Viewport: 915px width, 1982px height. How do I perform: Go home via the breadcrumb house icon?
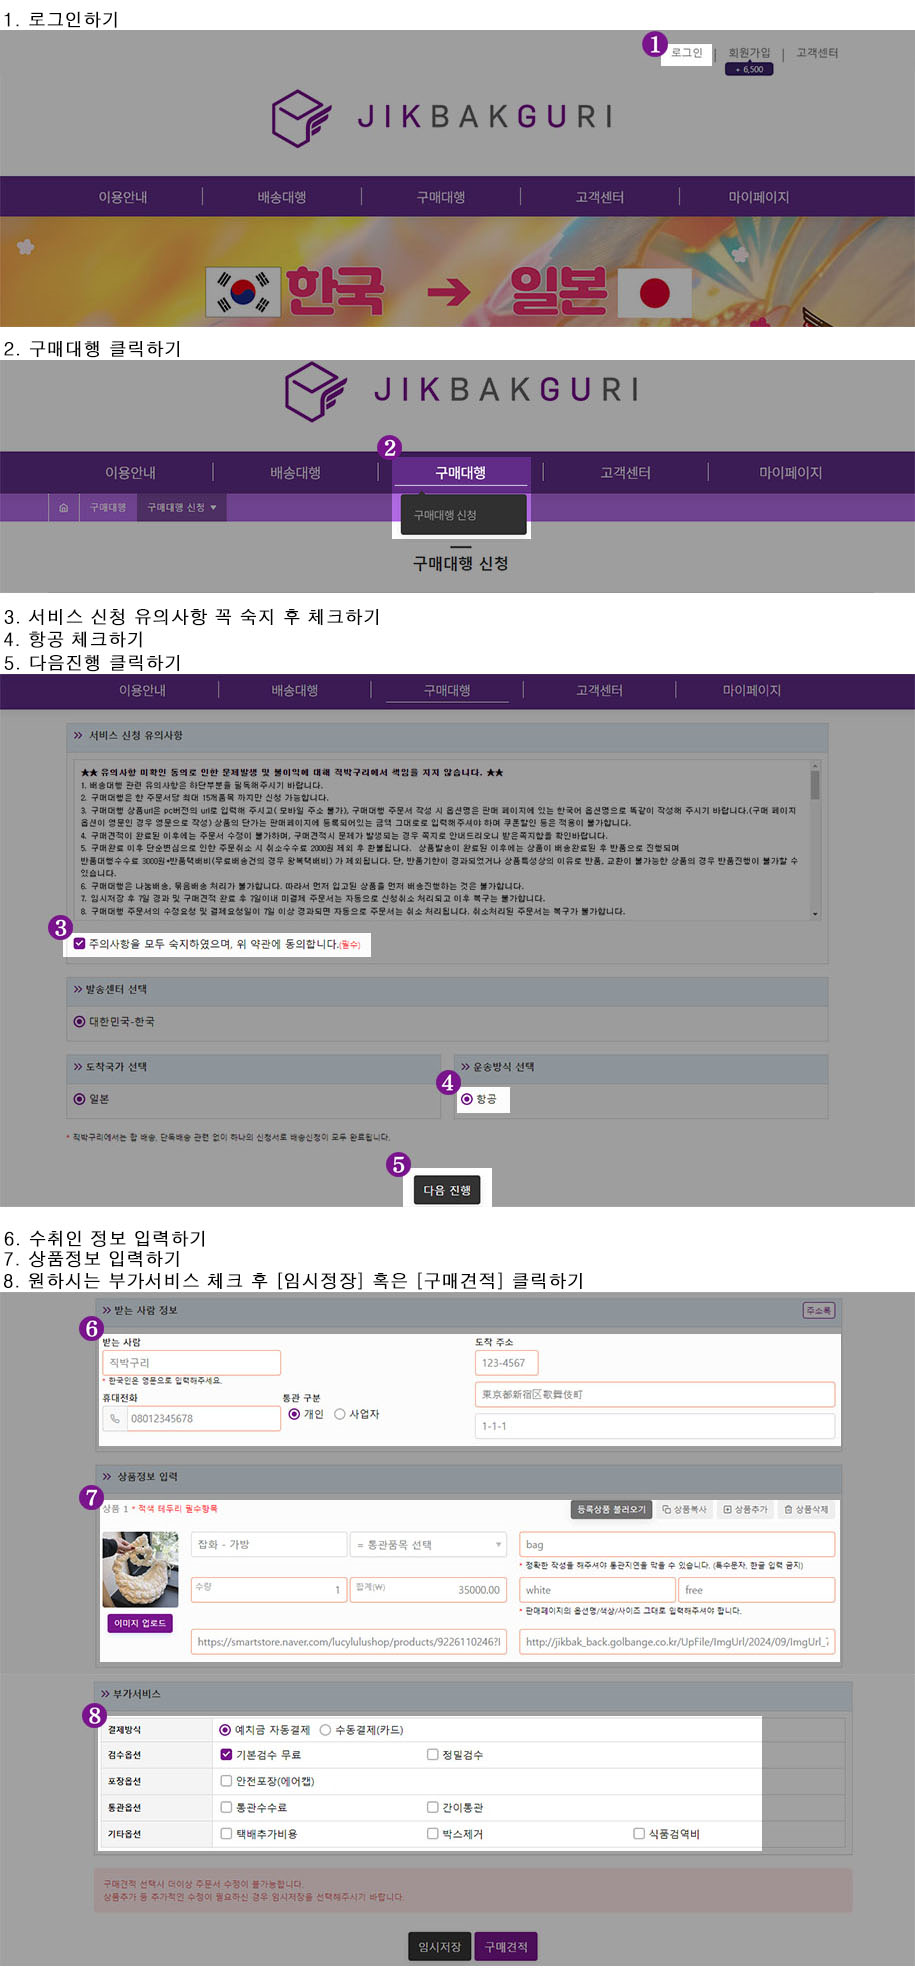point(63,508)
